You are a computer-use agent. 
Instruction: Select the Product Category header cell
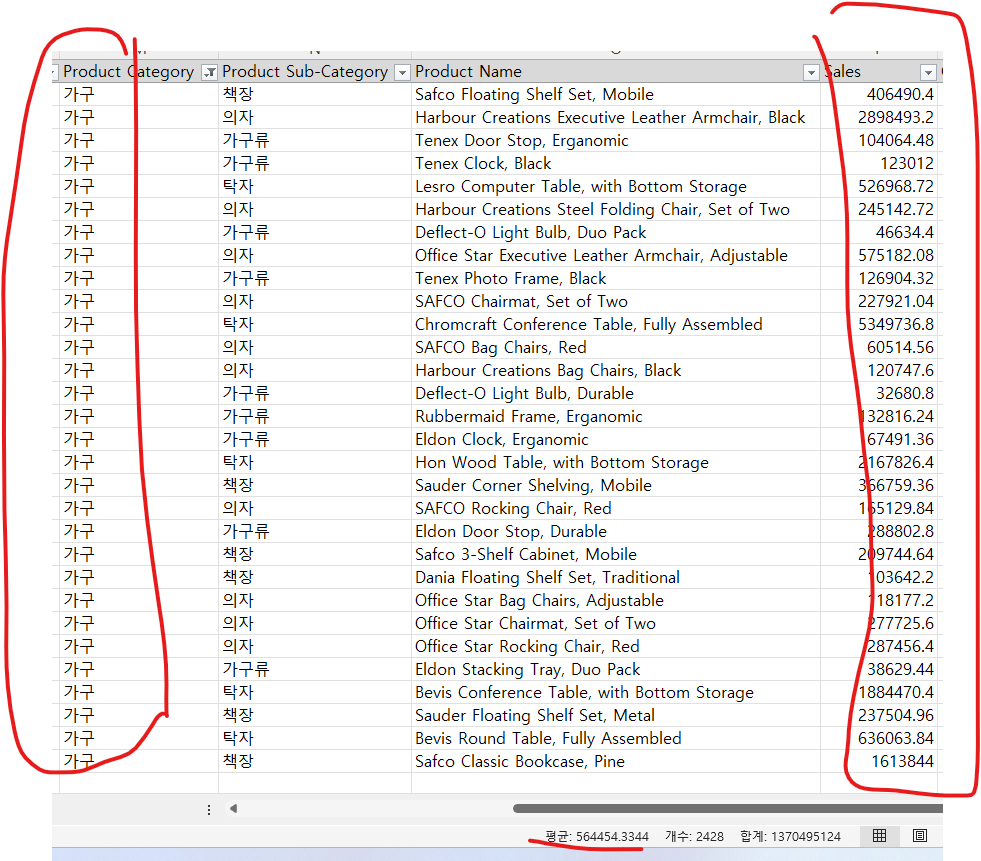(x=139, y=72)
